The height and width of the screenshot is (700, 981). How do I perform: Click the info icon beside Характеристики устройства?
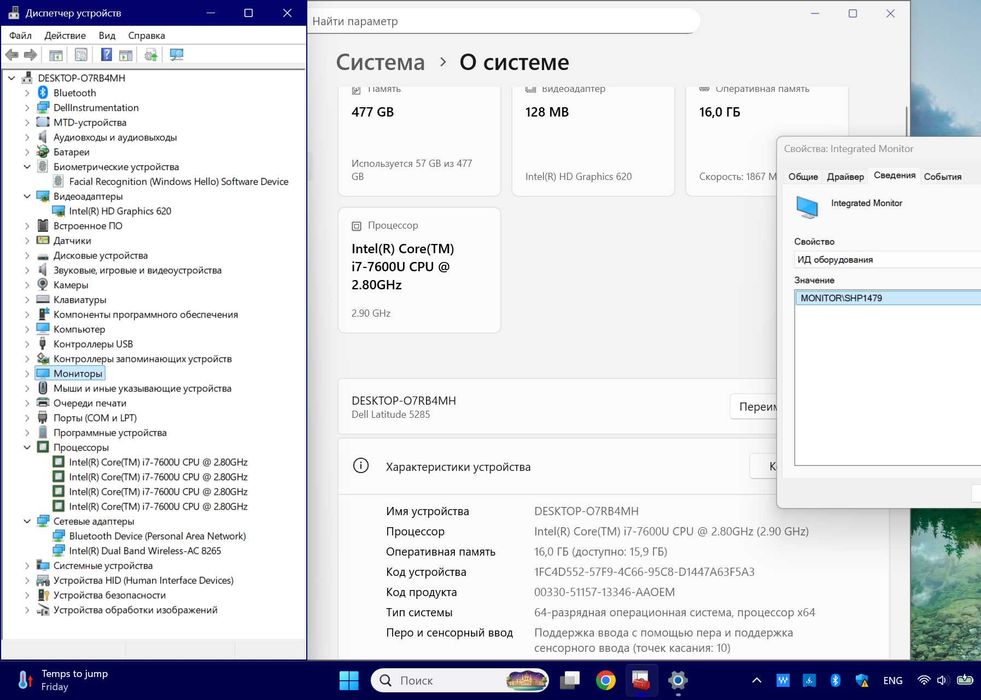pyautogui.click(x=360, y=466)
